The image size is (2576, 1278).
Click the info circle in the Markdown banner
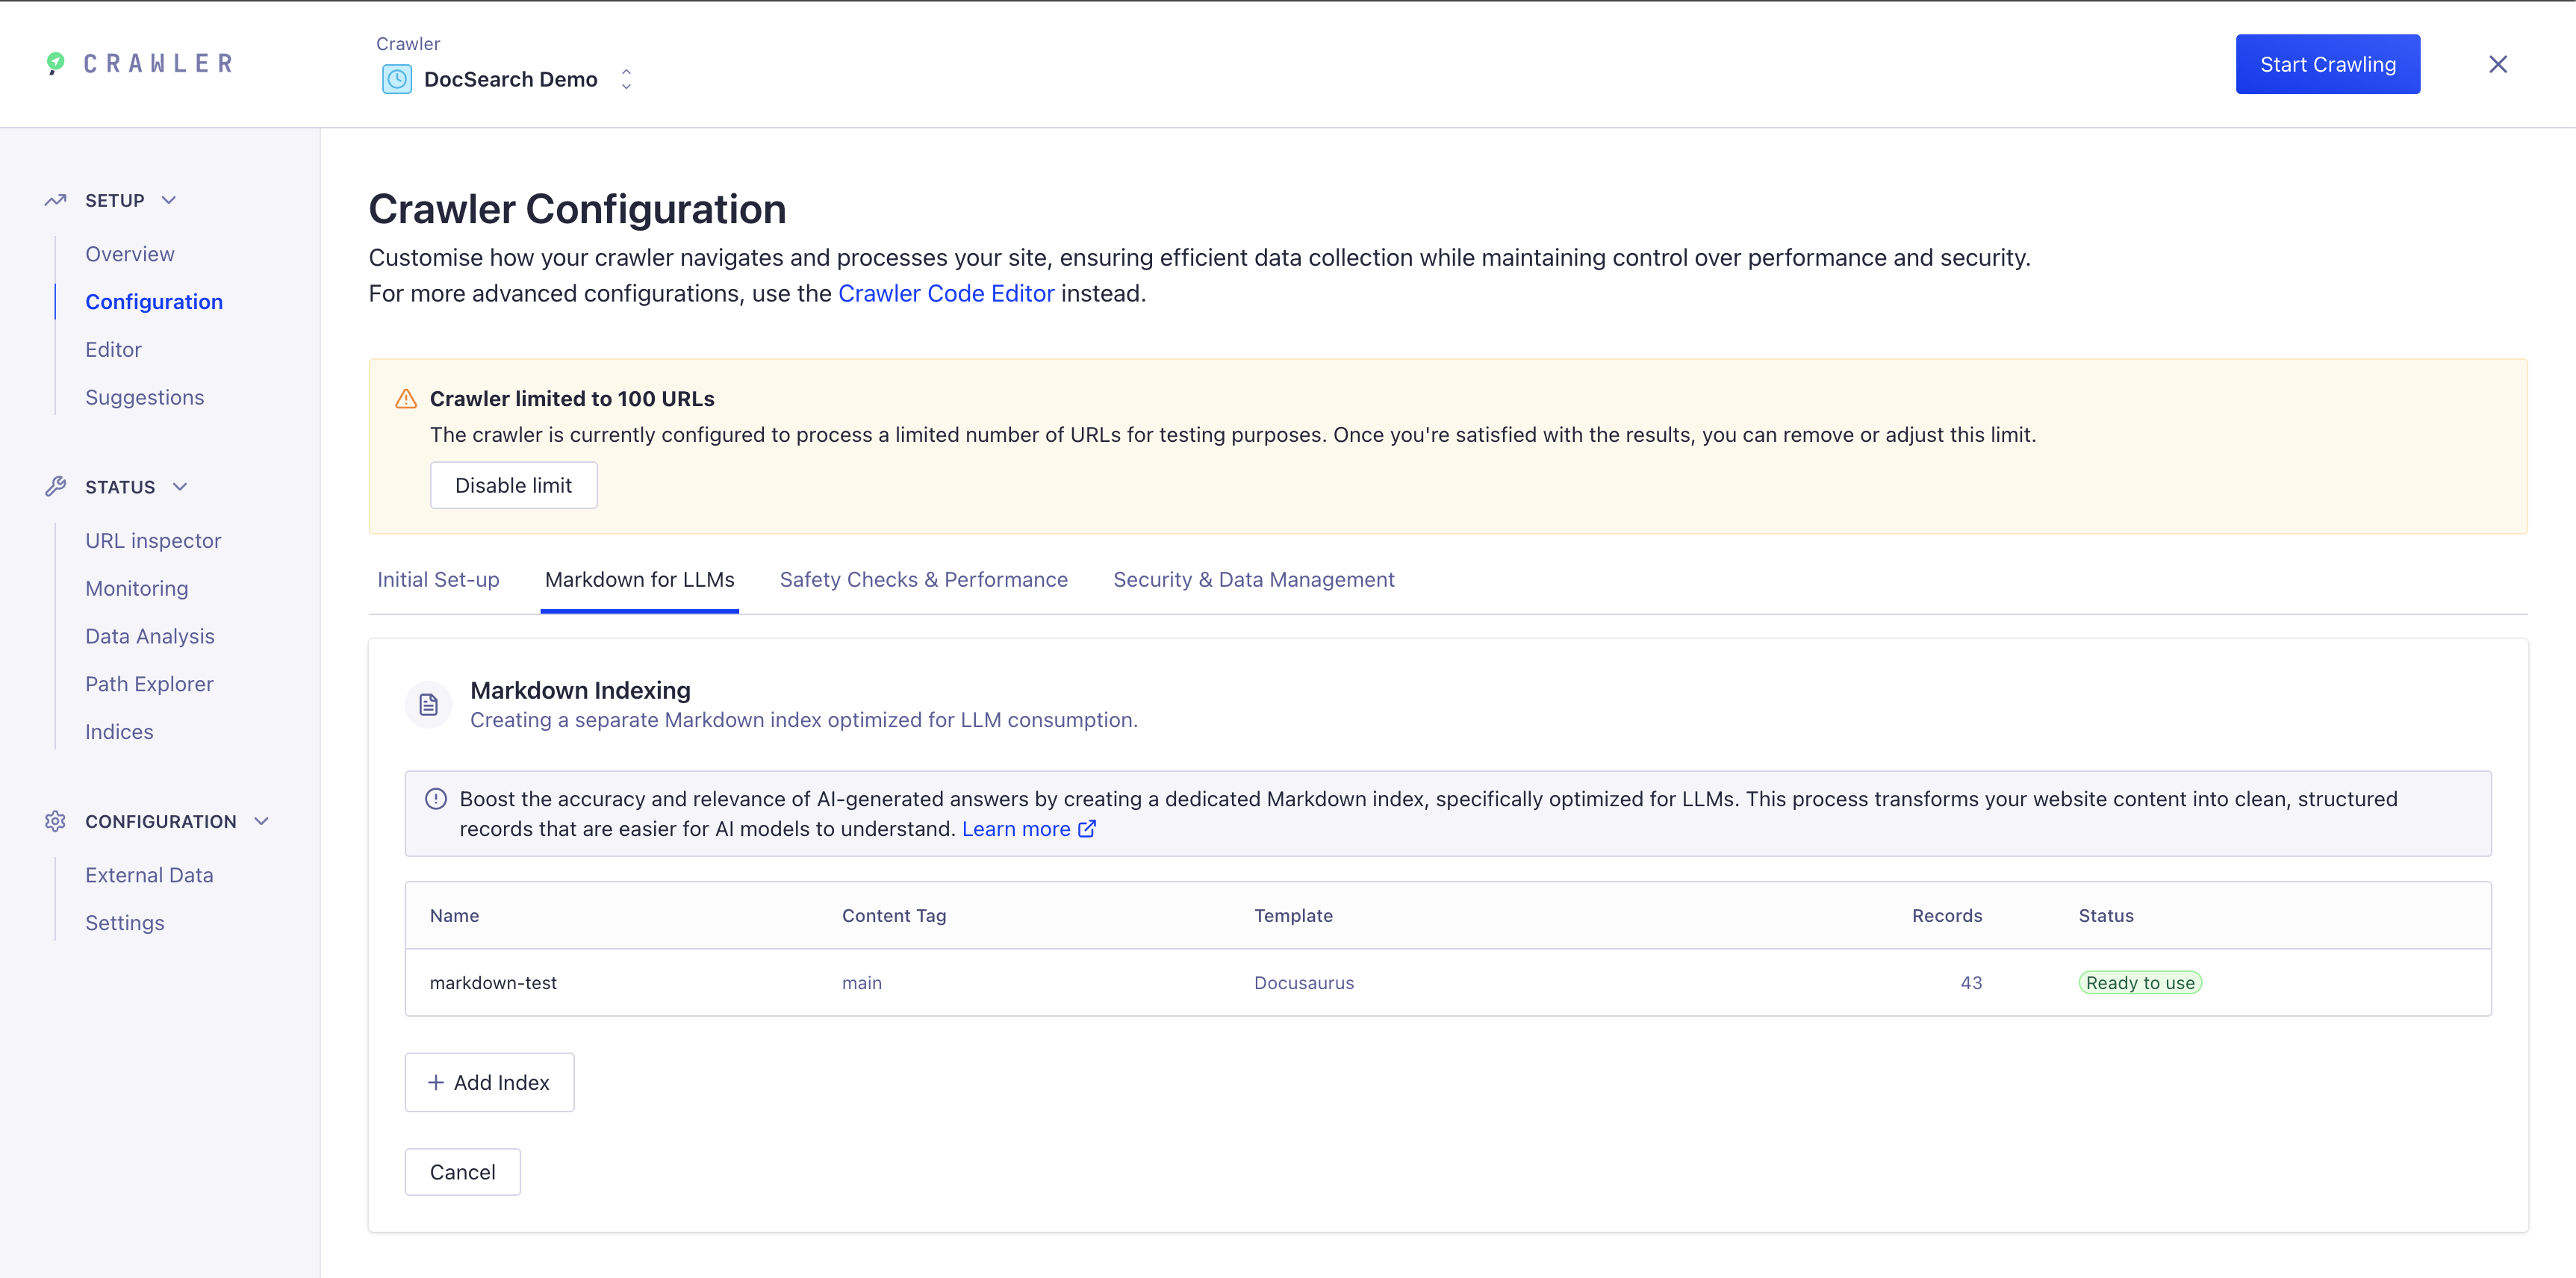click(x=435, y=799)
